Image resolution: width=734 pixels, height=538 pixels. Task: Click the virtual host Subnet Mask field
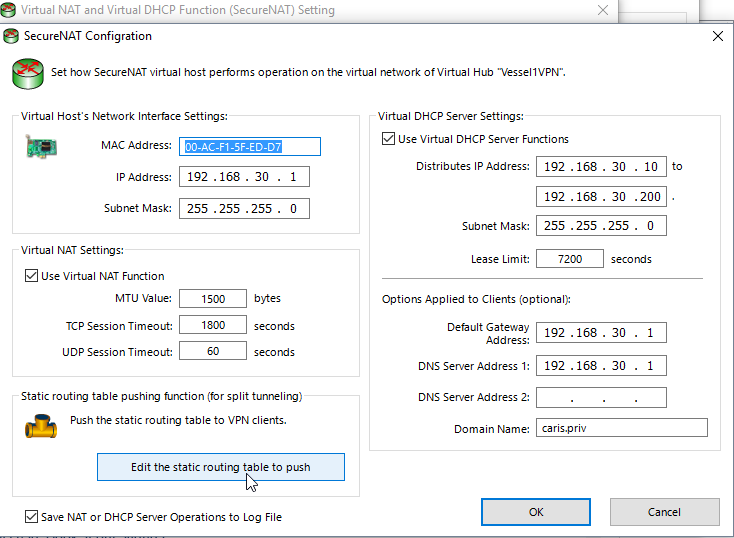pos(244,208)
